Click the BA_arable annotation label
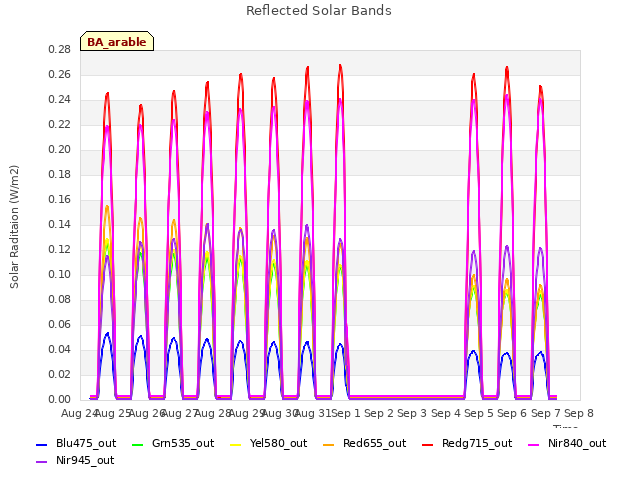 117,42
